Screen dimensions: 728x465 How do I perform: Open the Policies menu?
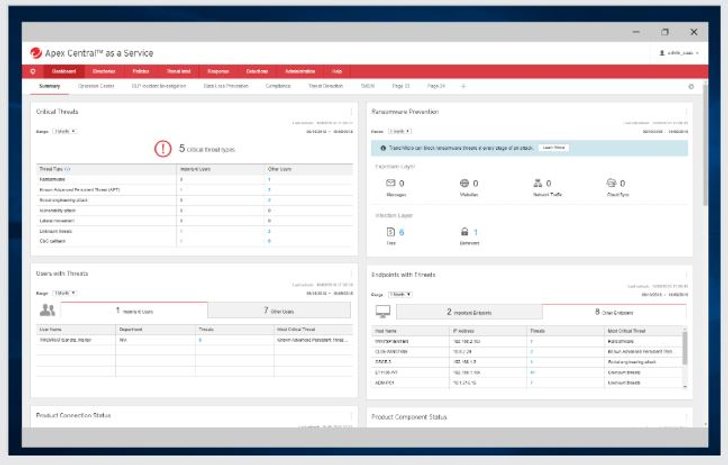point(141,72)
